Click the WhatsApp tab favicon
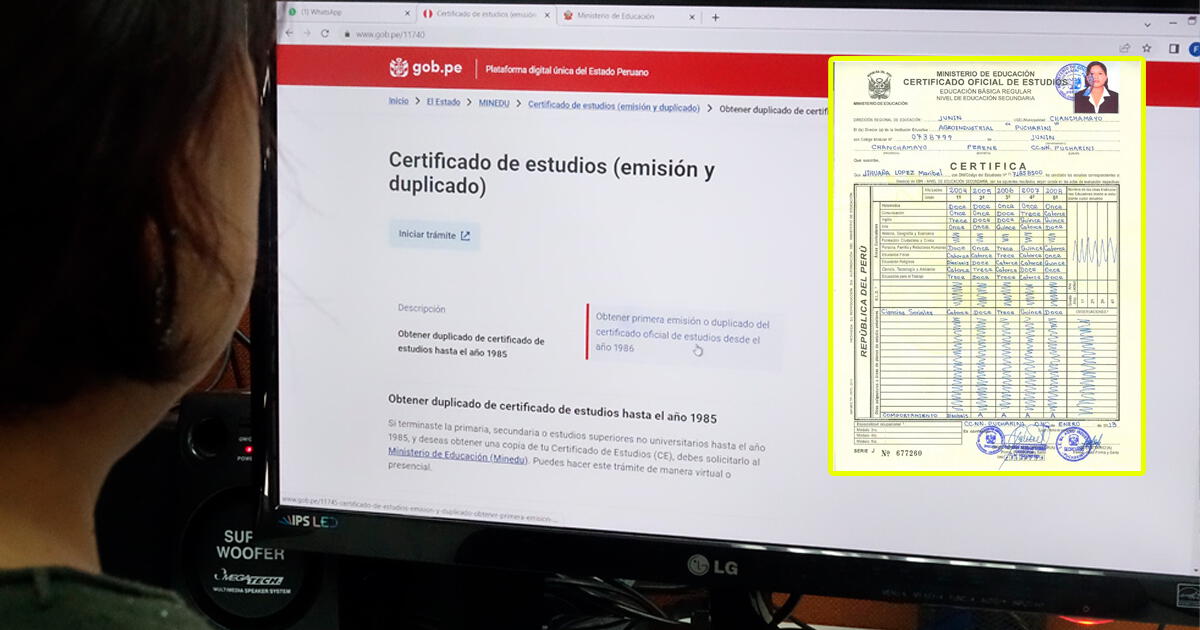Viewport: 1200px width, 630px height. coord(293,12)
